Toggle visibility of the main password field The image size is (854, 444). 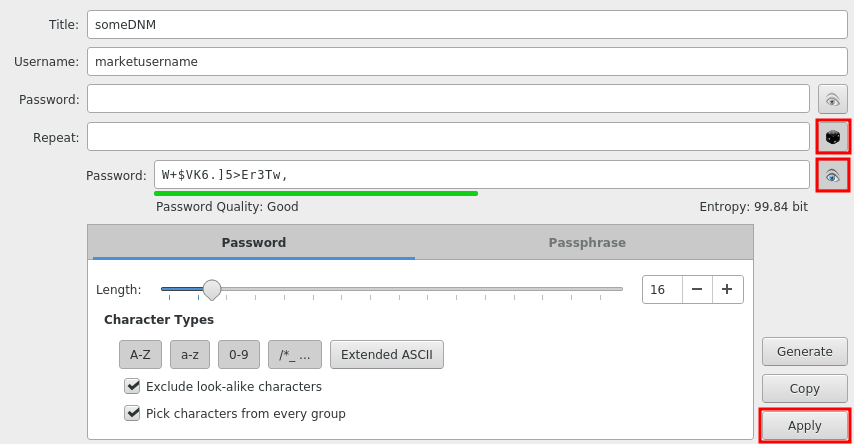pos(832,99)
